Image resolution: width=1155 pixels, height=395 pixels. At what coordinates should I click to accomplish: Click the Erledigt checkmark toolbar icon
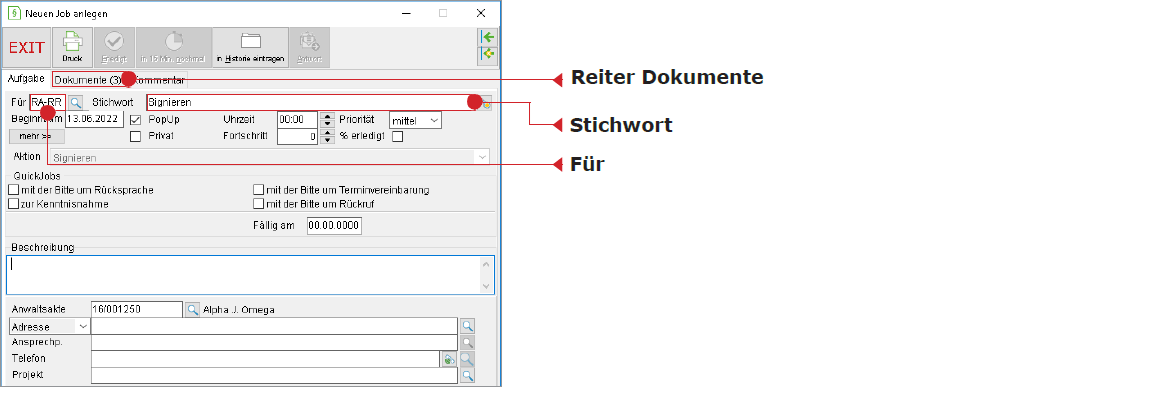[x=114, y=48]
